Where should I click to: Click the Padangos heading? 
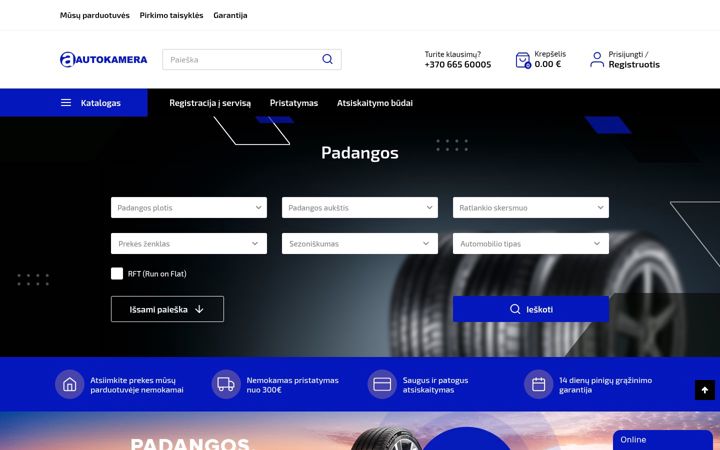tap(360, 152)
